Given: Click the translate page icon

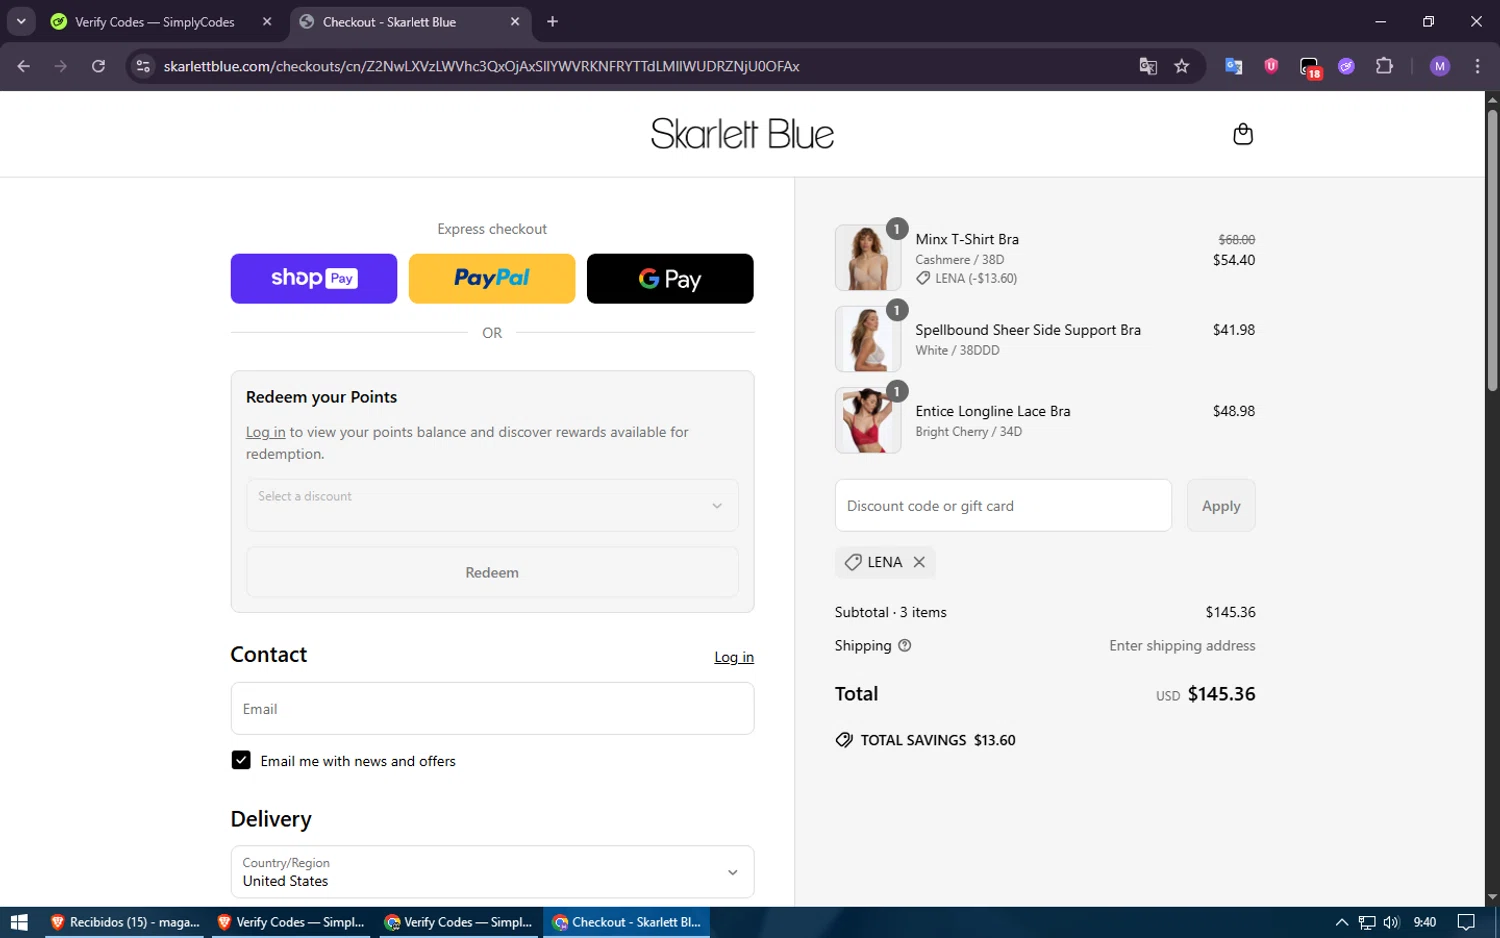Looking at the screenshot, I should (x=1148, y=66).
